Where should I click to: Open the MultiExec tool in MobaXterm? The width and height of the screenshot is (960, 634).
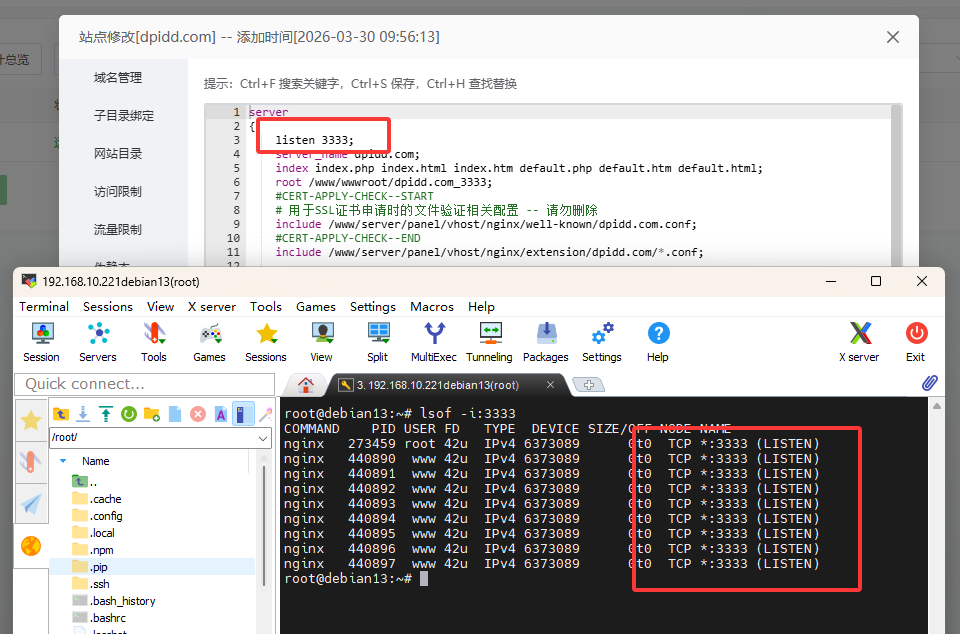pos(433,342)
